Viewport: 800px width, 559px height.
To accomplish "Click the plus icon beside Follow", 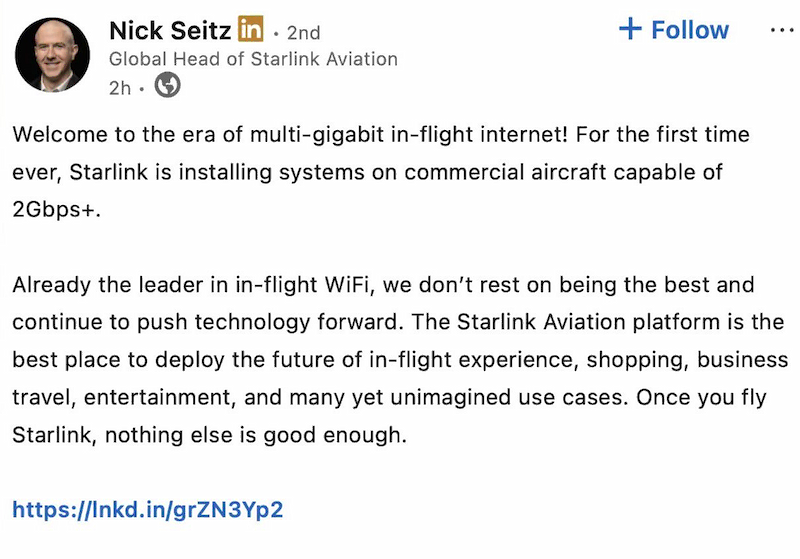I will [630, 29].
